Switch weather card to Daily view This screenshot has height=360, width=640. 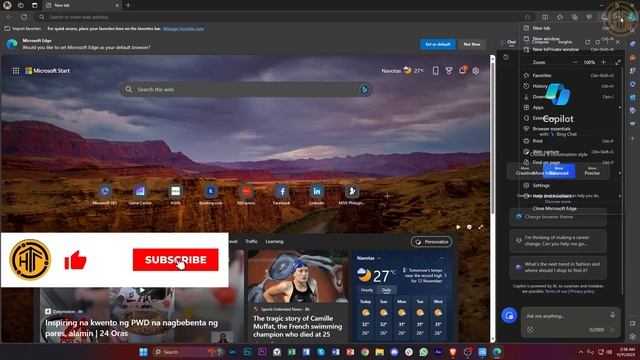[x=386, y=290]
